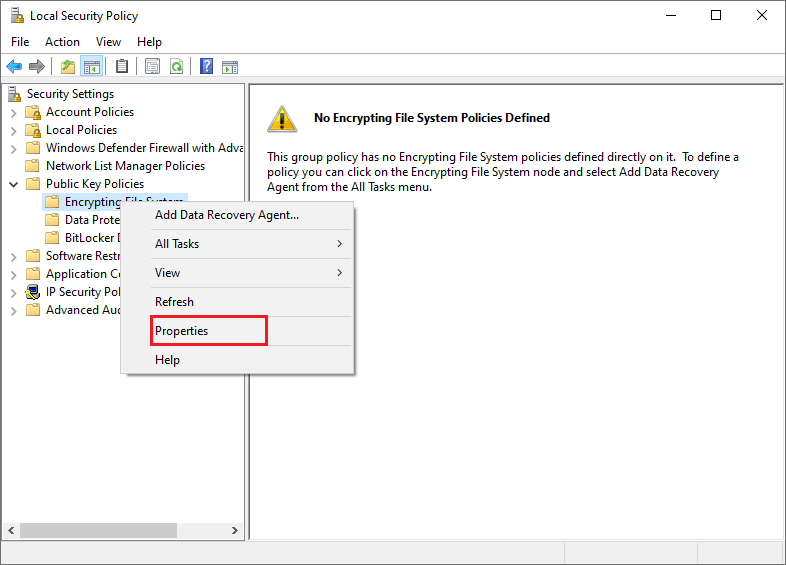786x565 pixels.
Task: Select the IP Security Policies tree icon
Action: (33, 292)
